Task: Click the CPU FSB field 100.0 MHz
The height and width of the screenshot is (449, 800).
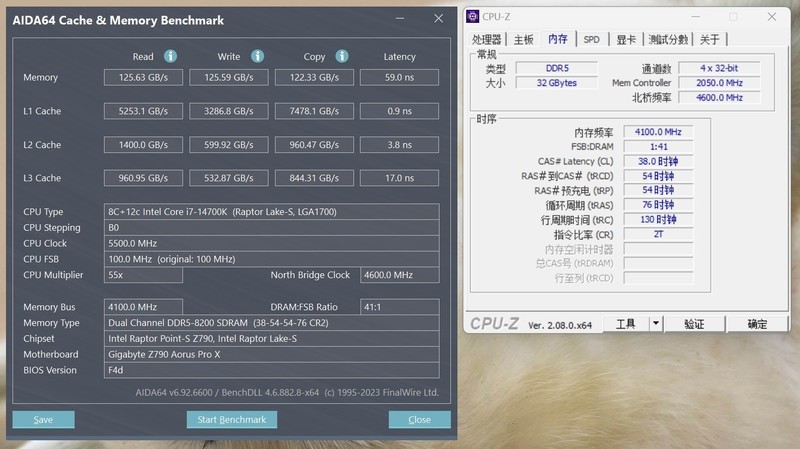Action: pyautogui.click(x=271, y=259)
